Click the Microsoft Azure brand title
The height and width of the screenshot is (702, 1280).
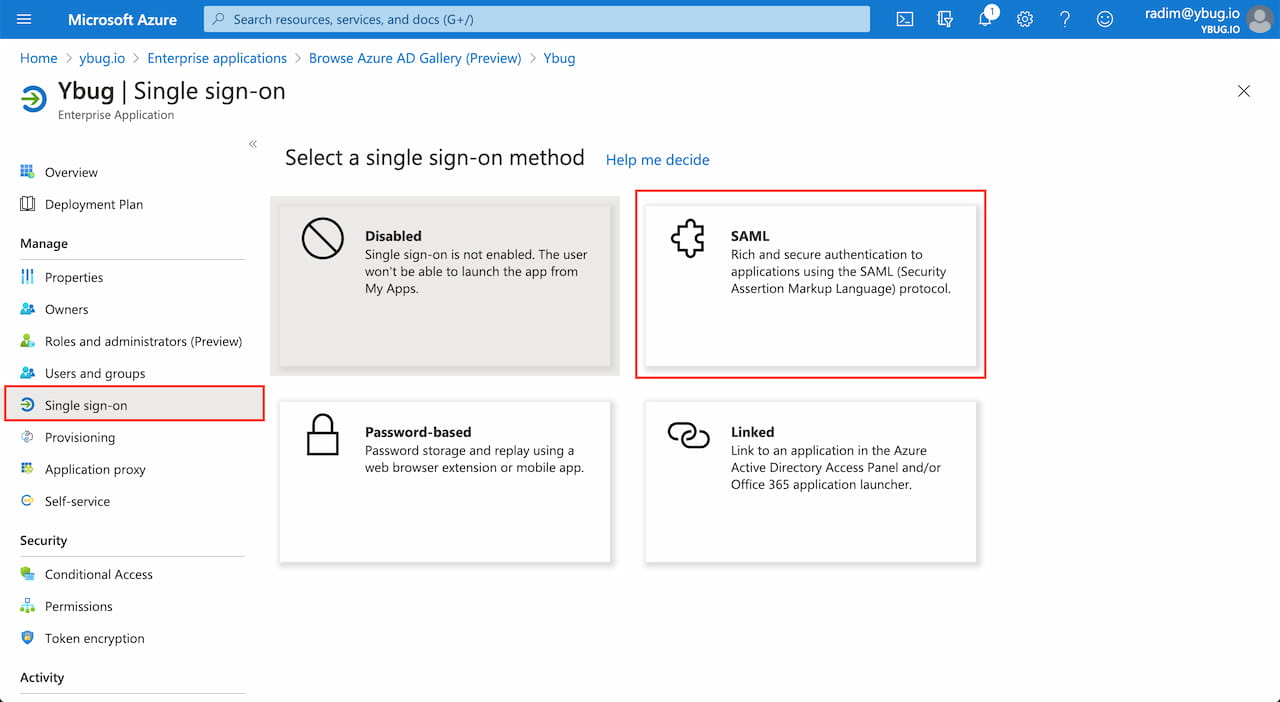coord(122,19)
